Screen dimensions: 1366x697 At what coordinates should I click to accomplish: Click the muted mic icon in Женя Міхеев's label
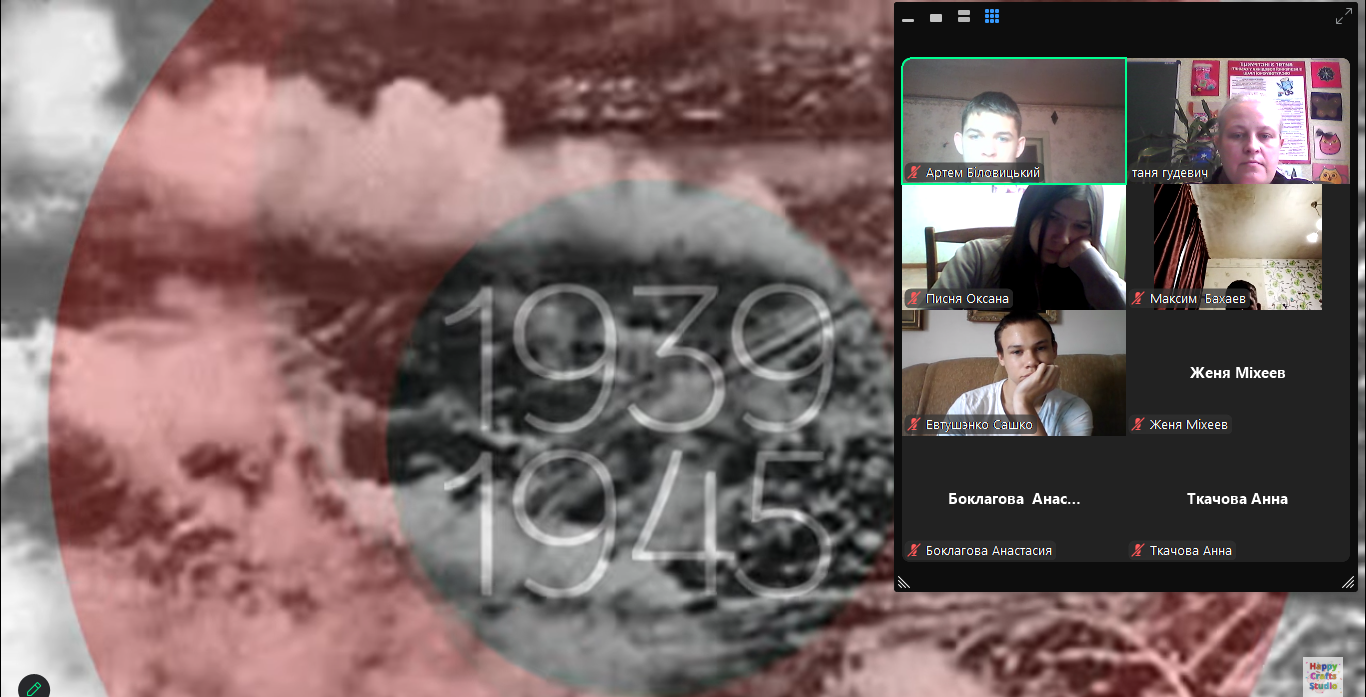pos(1138,425)
